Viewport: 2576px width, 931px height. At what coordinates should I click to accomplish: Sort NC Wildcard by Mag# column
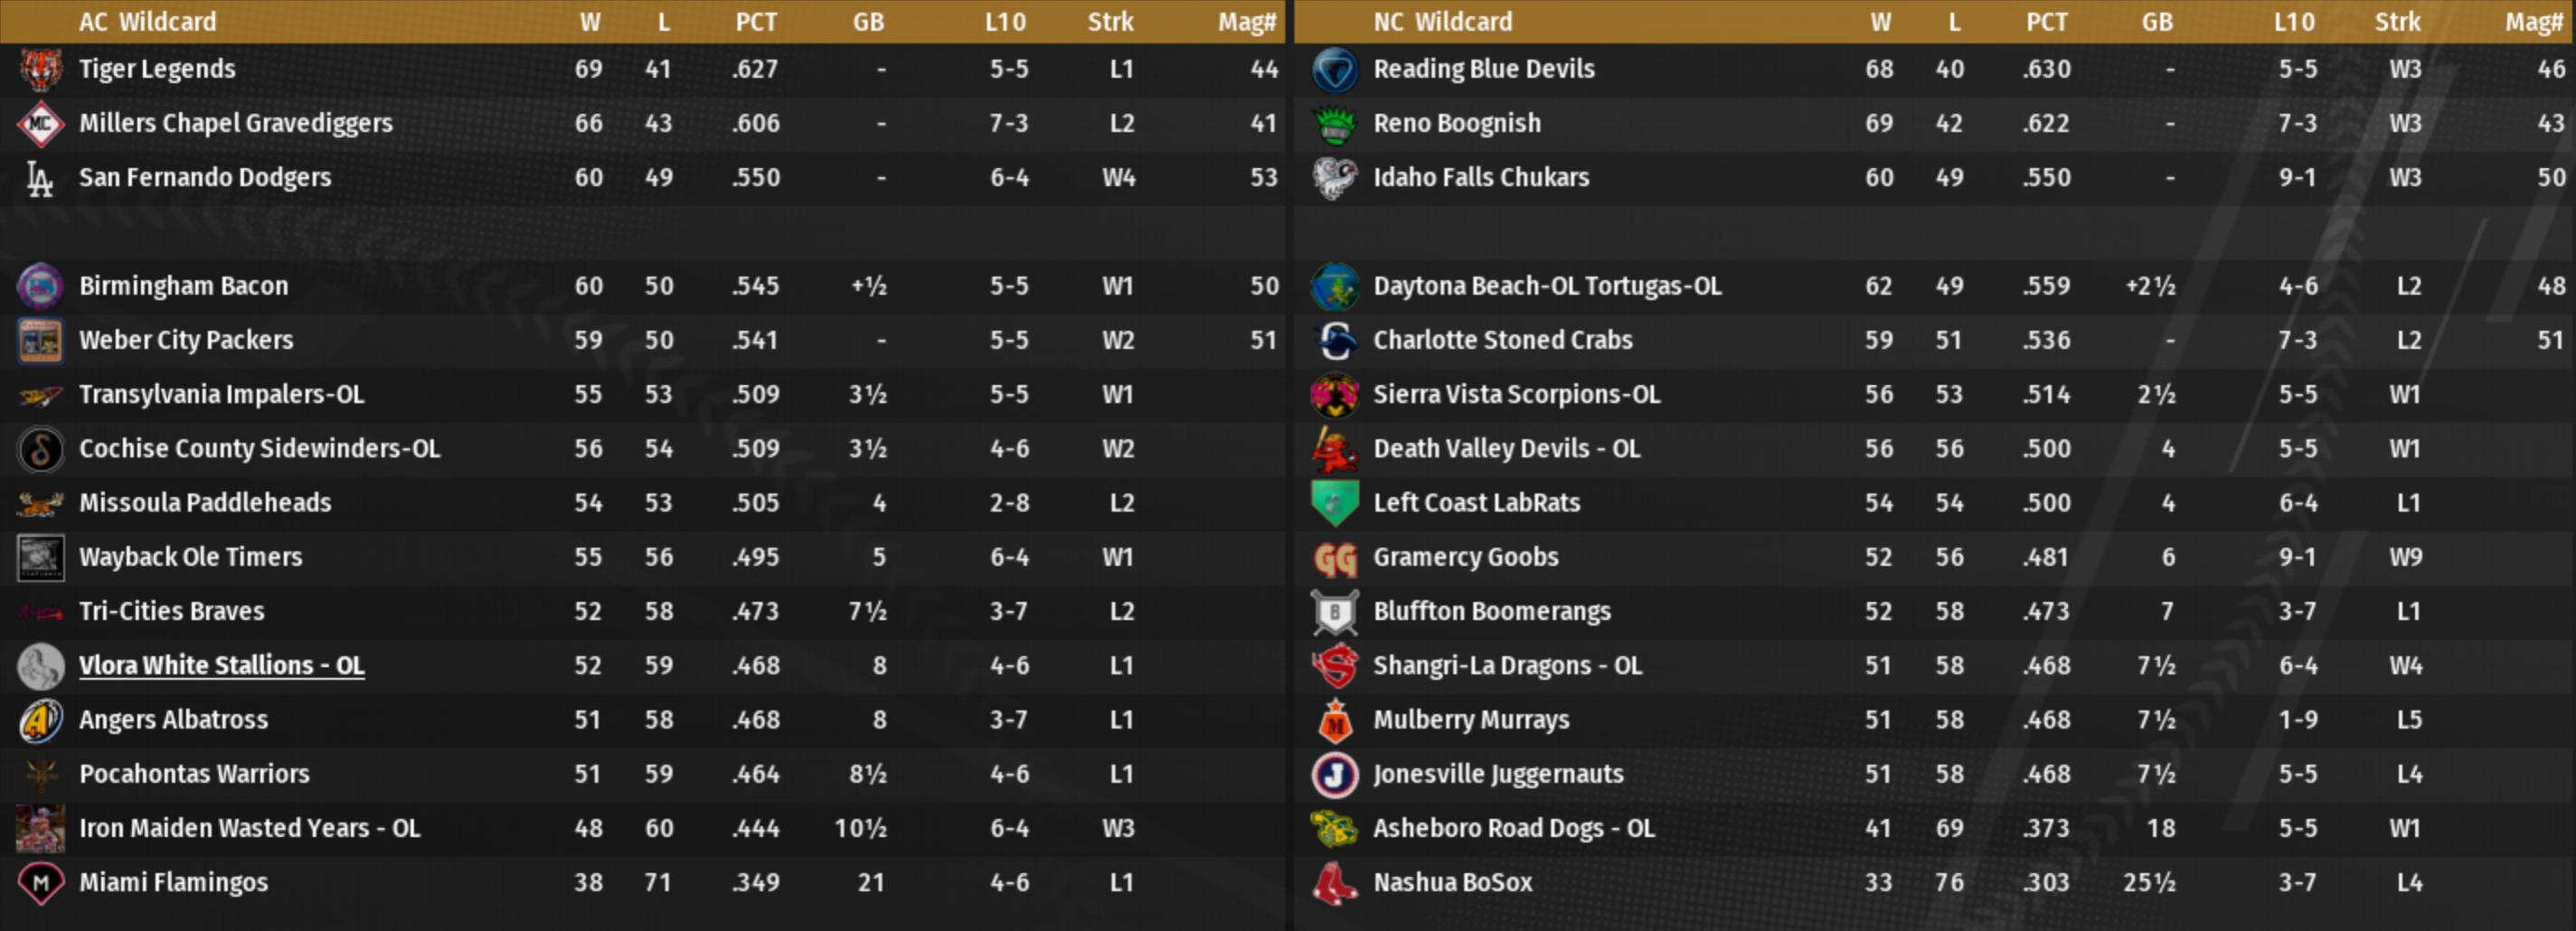click(2533, 22)
